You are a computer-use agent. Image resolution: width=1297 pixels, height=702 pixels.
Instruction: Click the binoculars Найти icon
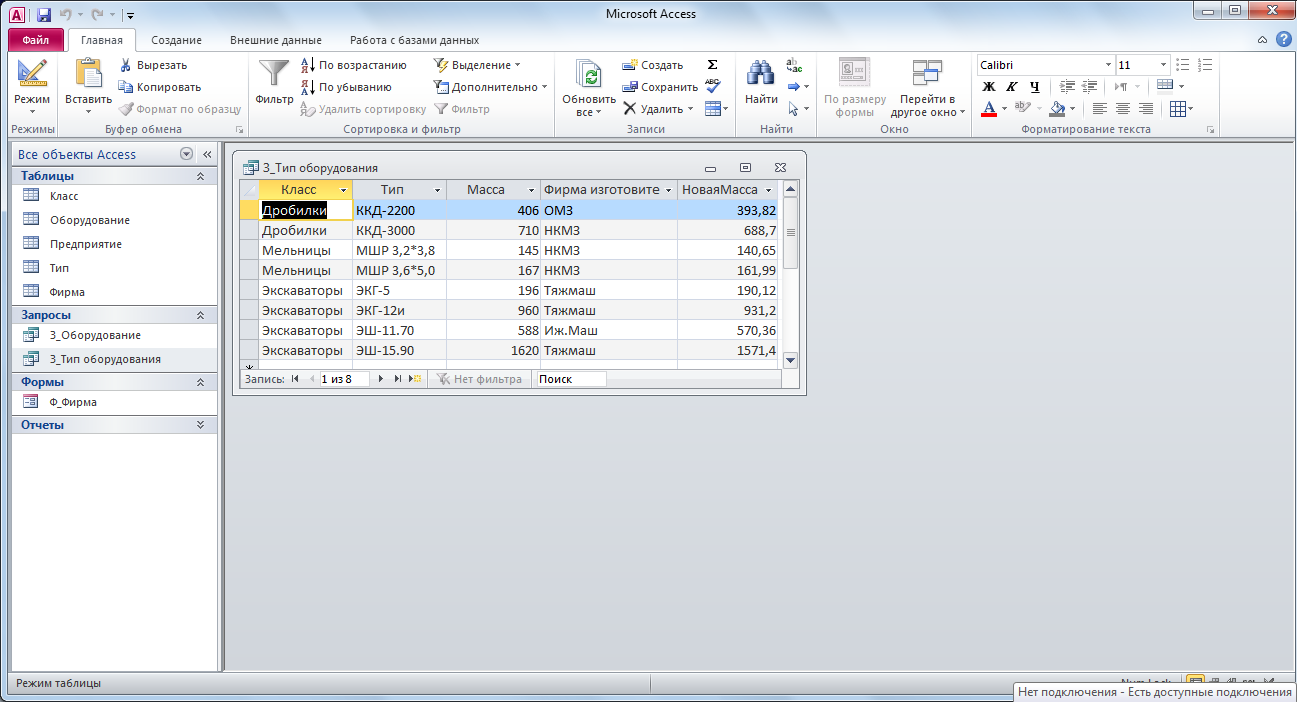pos(762,73)
